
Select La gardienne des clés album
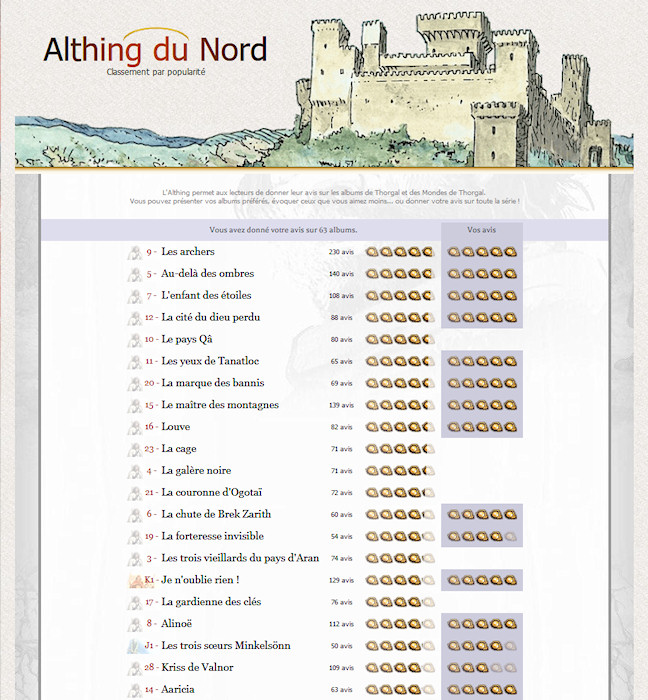pos(212,602)
